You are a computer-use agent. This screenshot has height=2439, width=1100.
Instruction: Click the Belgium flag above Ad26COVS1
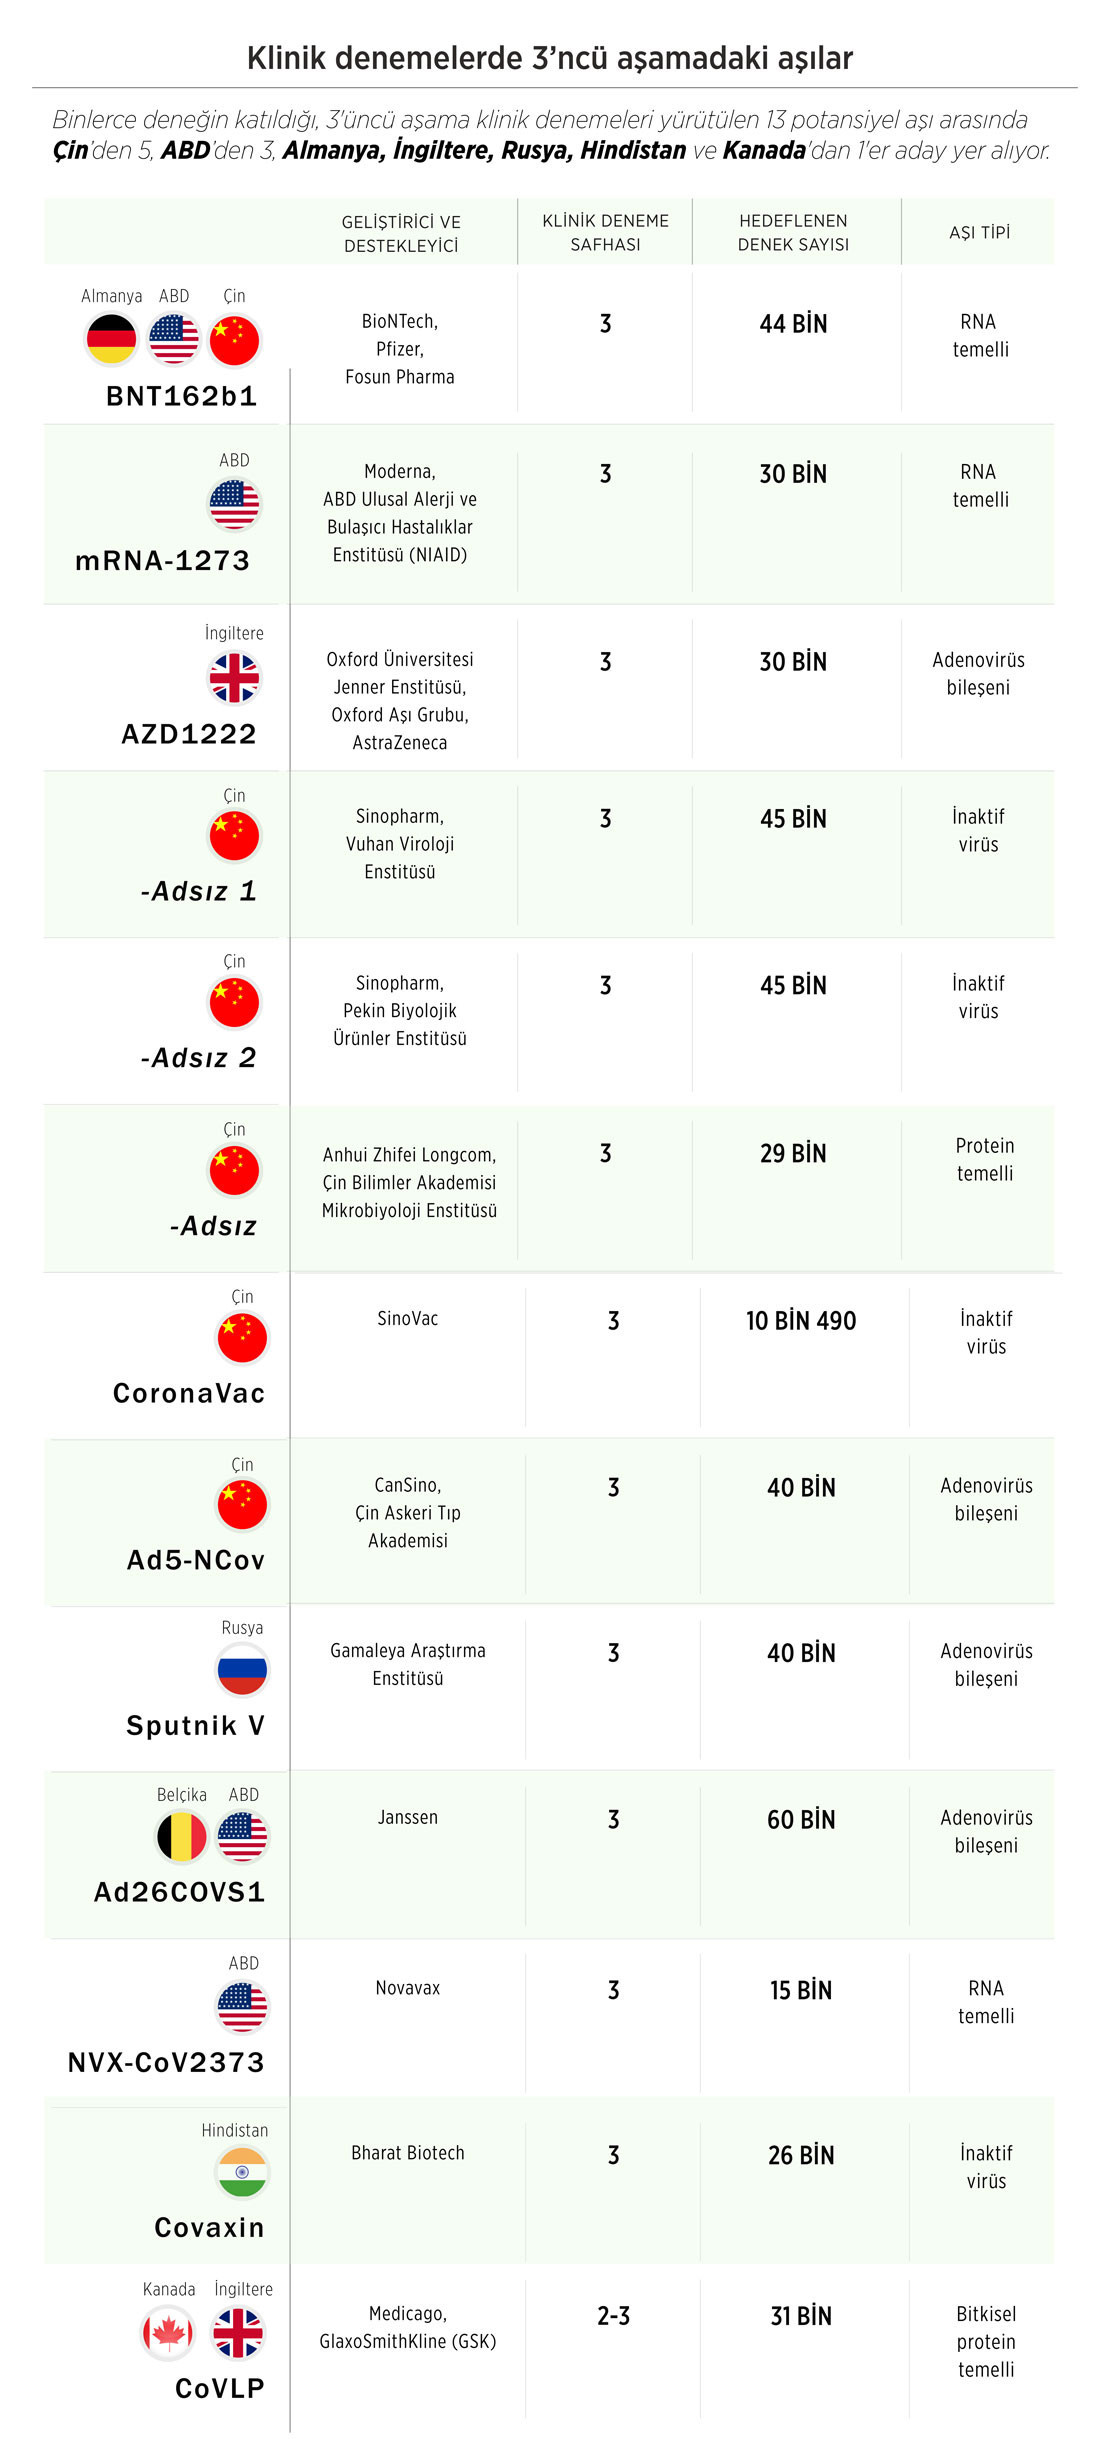182,1837
